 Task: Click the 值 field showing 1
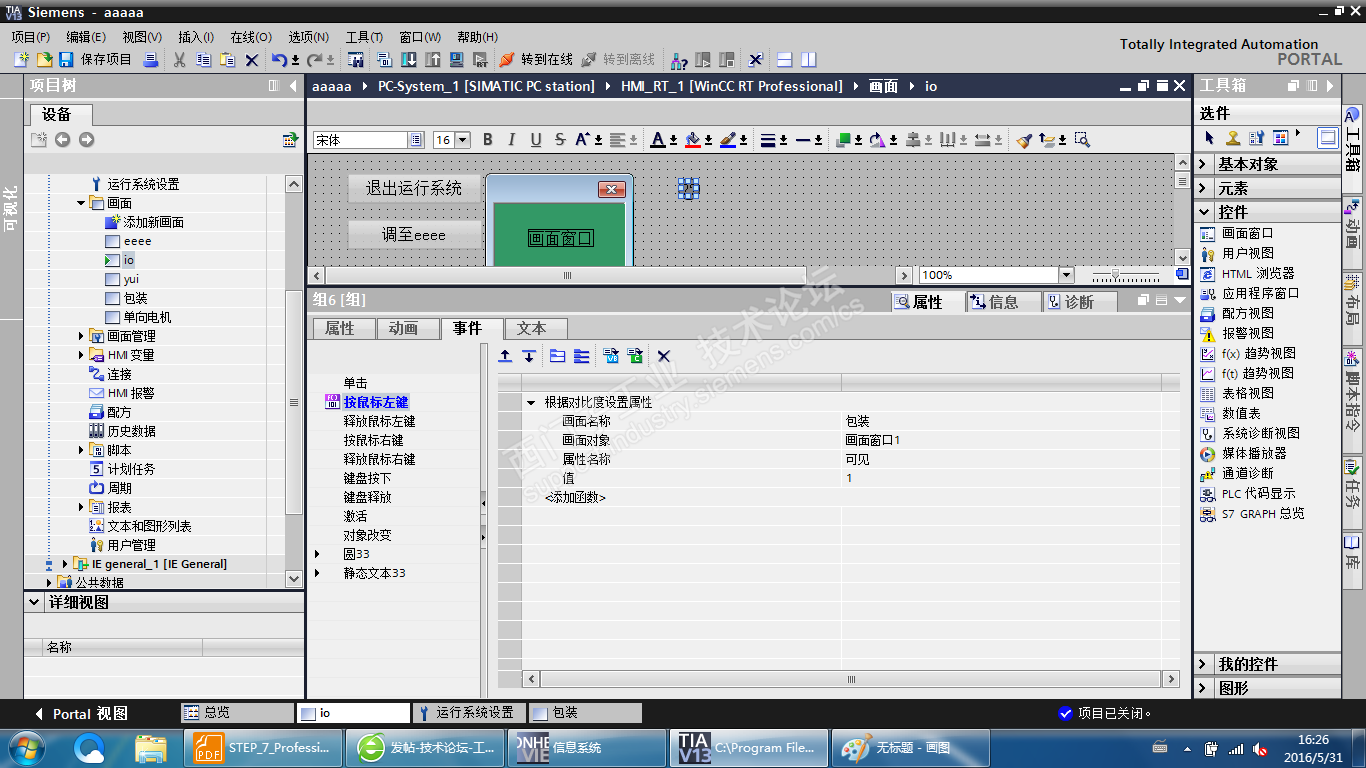(x=1002, y=478)
